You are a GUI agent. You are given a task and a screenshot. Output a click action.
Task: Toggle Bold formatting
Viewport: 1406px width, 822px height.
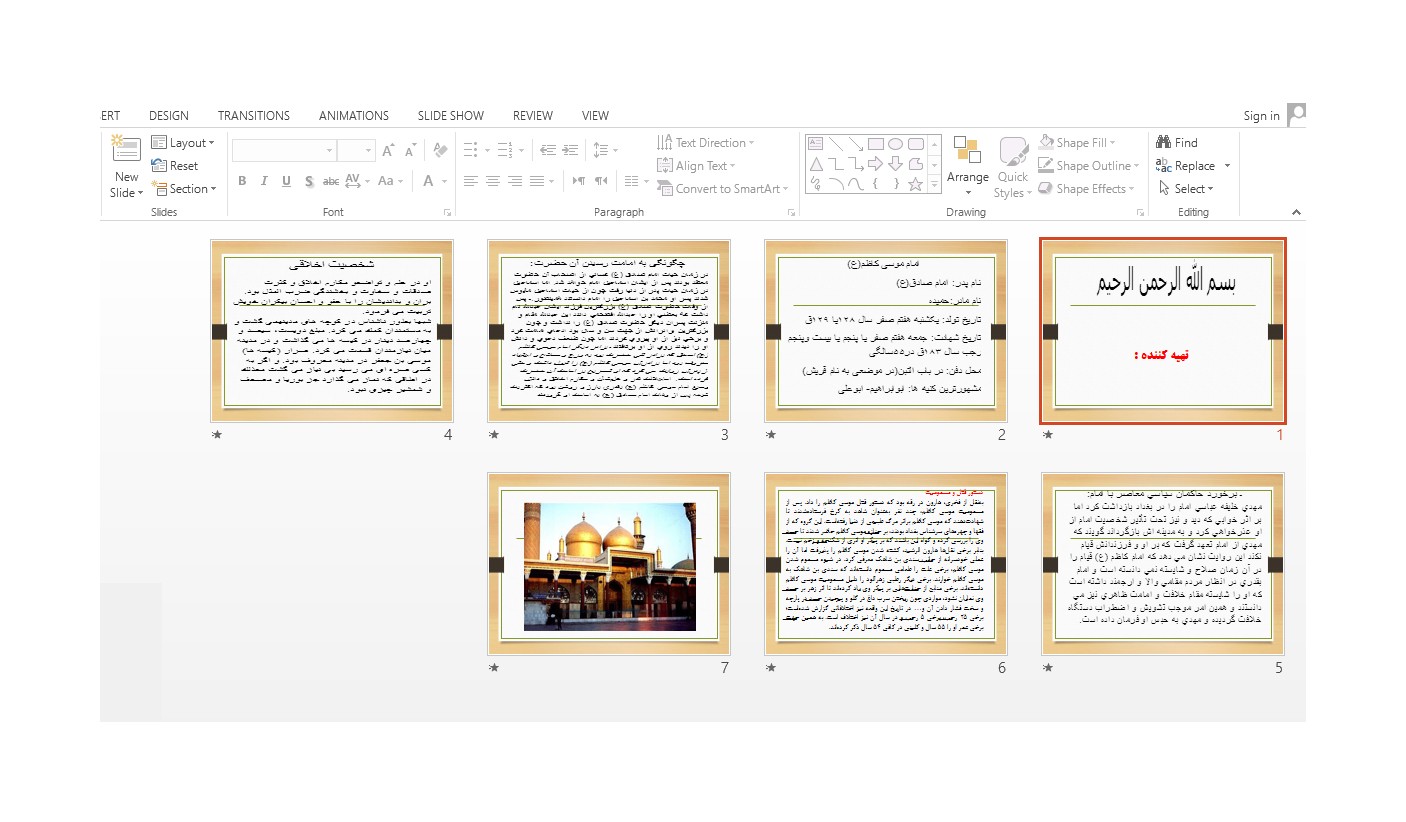click(x=242, y=181)
